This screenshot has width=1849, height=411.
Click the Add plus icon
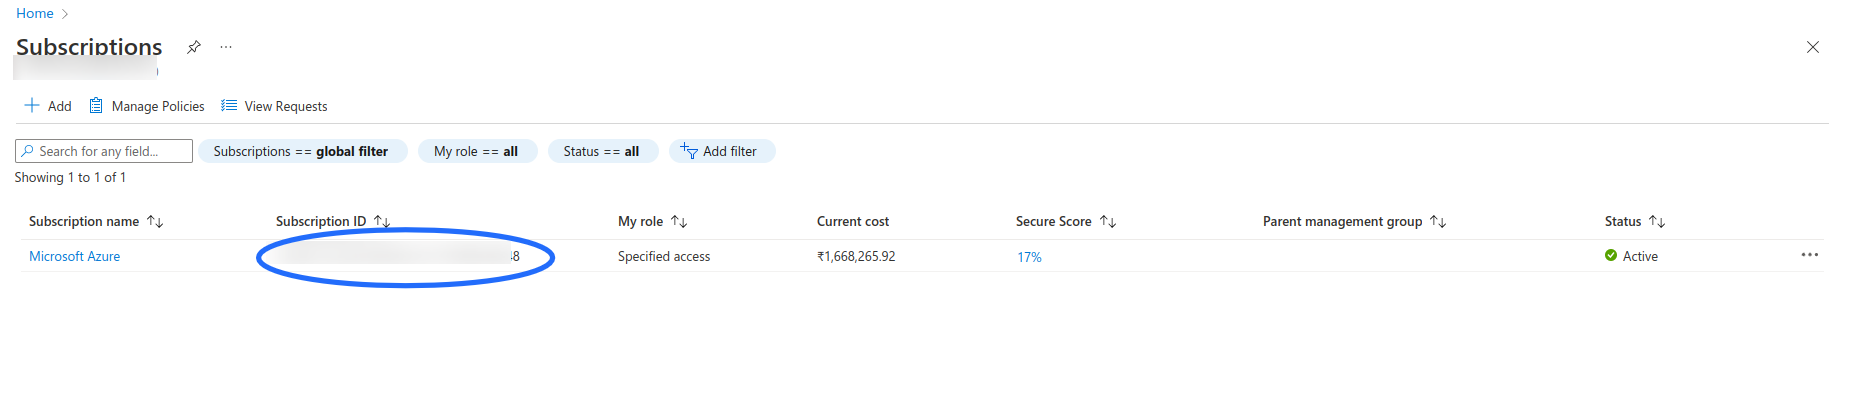(x=32, y=106)
